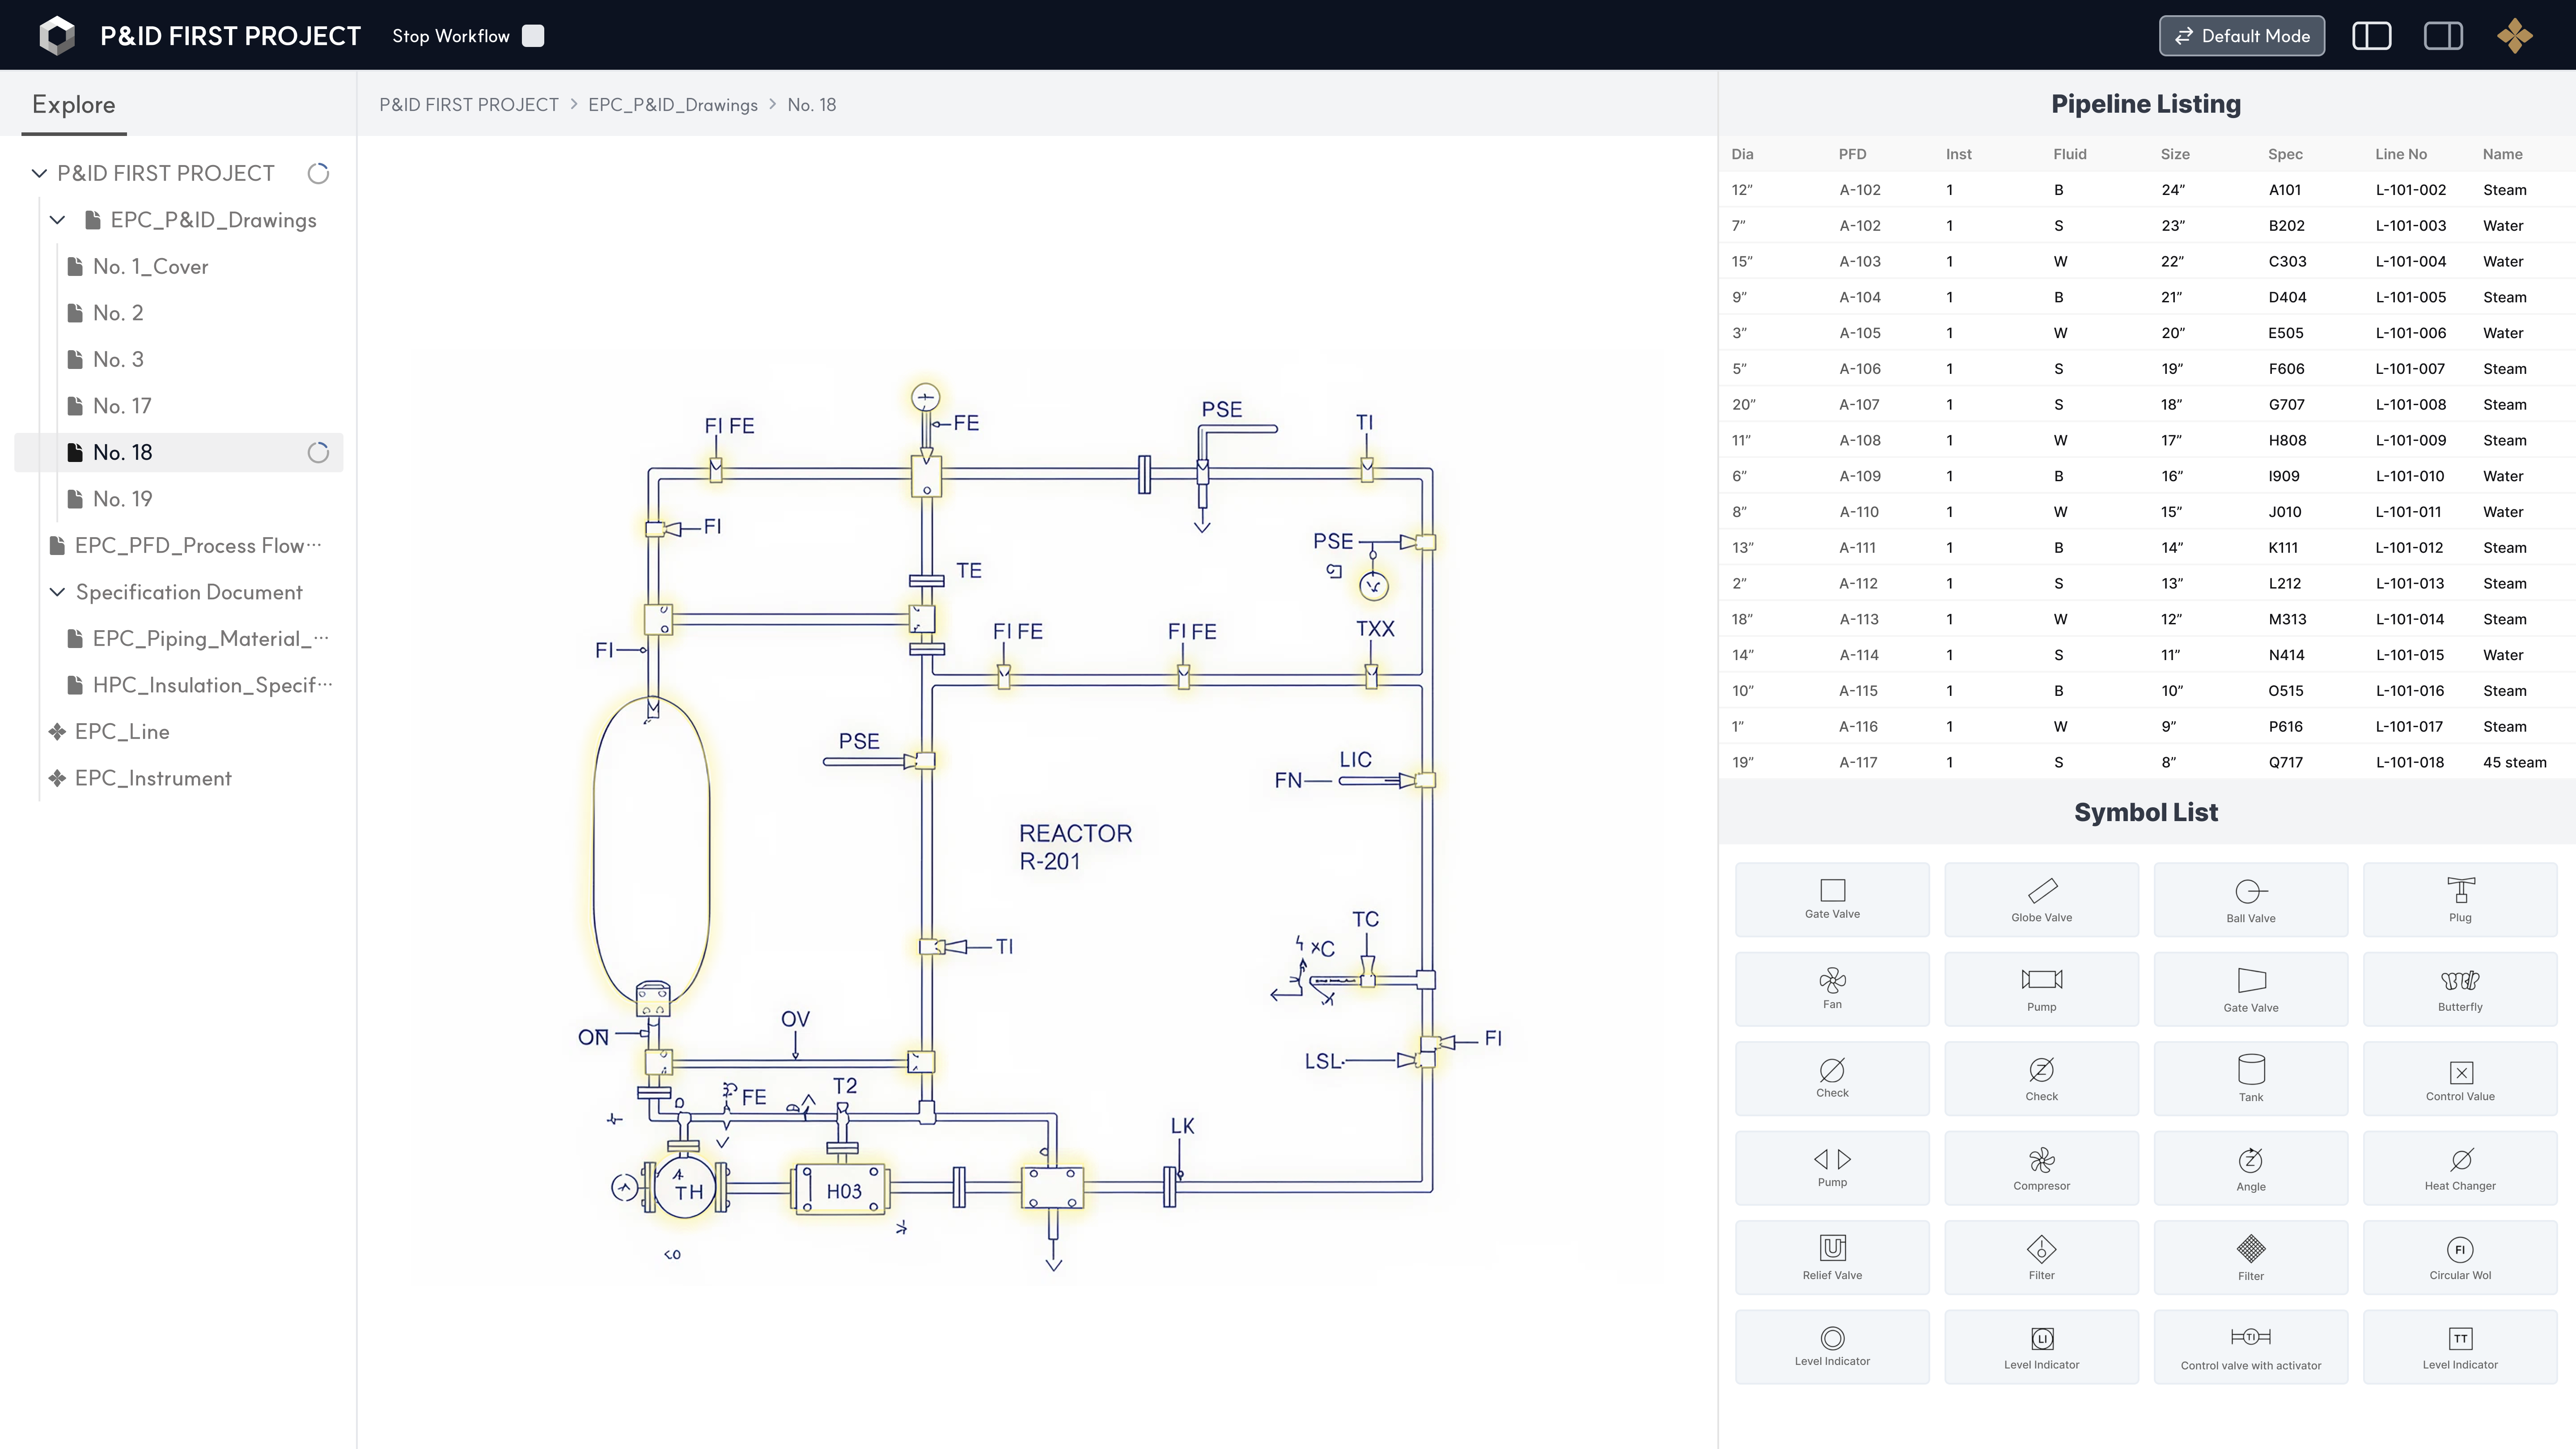Image resolution: width=2576 pixels, height=1449 pixels.
Task: Select Control valve with activator symbol
Action: pos(2250,1346)
